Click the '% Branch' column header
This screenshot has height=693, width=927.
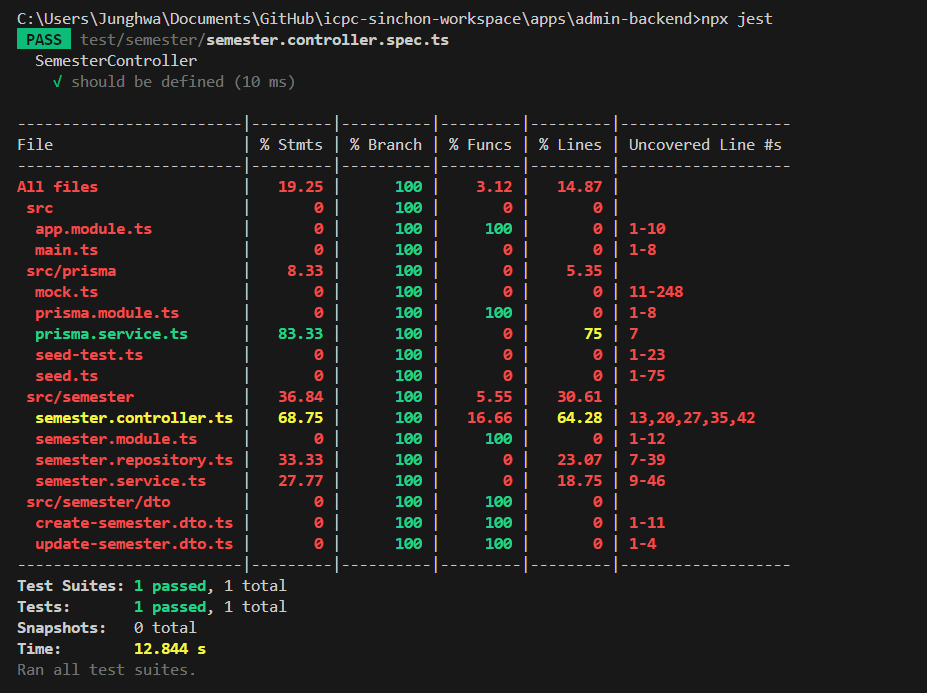[x=385, y=145]
